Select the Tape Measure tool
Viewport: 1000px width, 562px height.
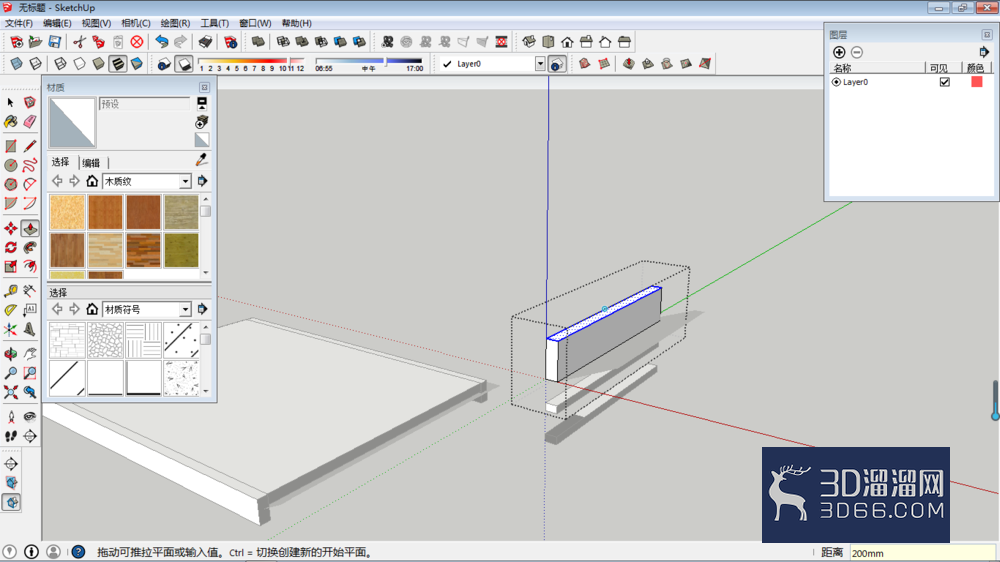coord(10,292)
